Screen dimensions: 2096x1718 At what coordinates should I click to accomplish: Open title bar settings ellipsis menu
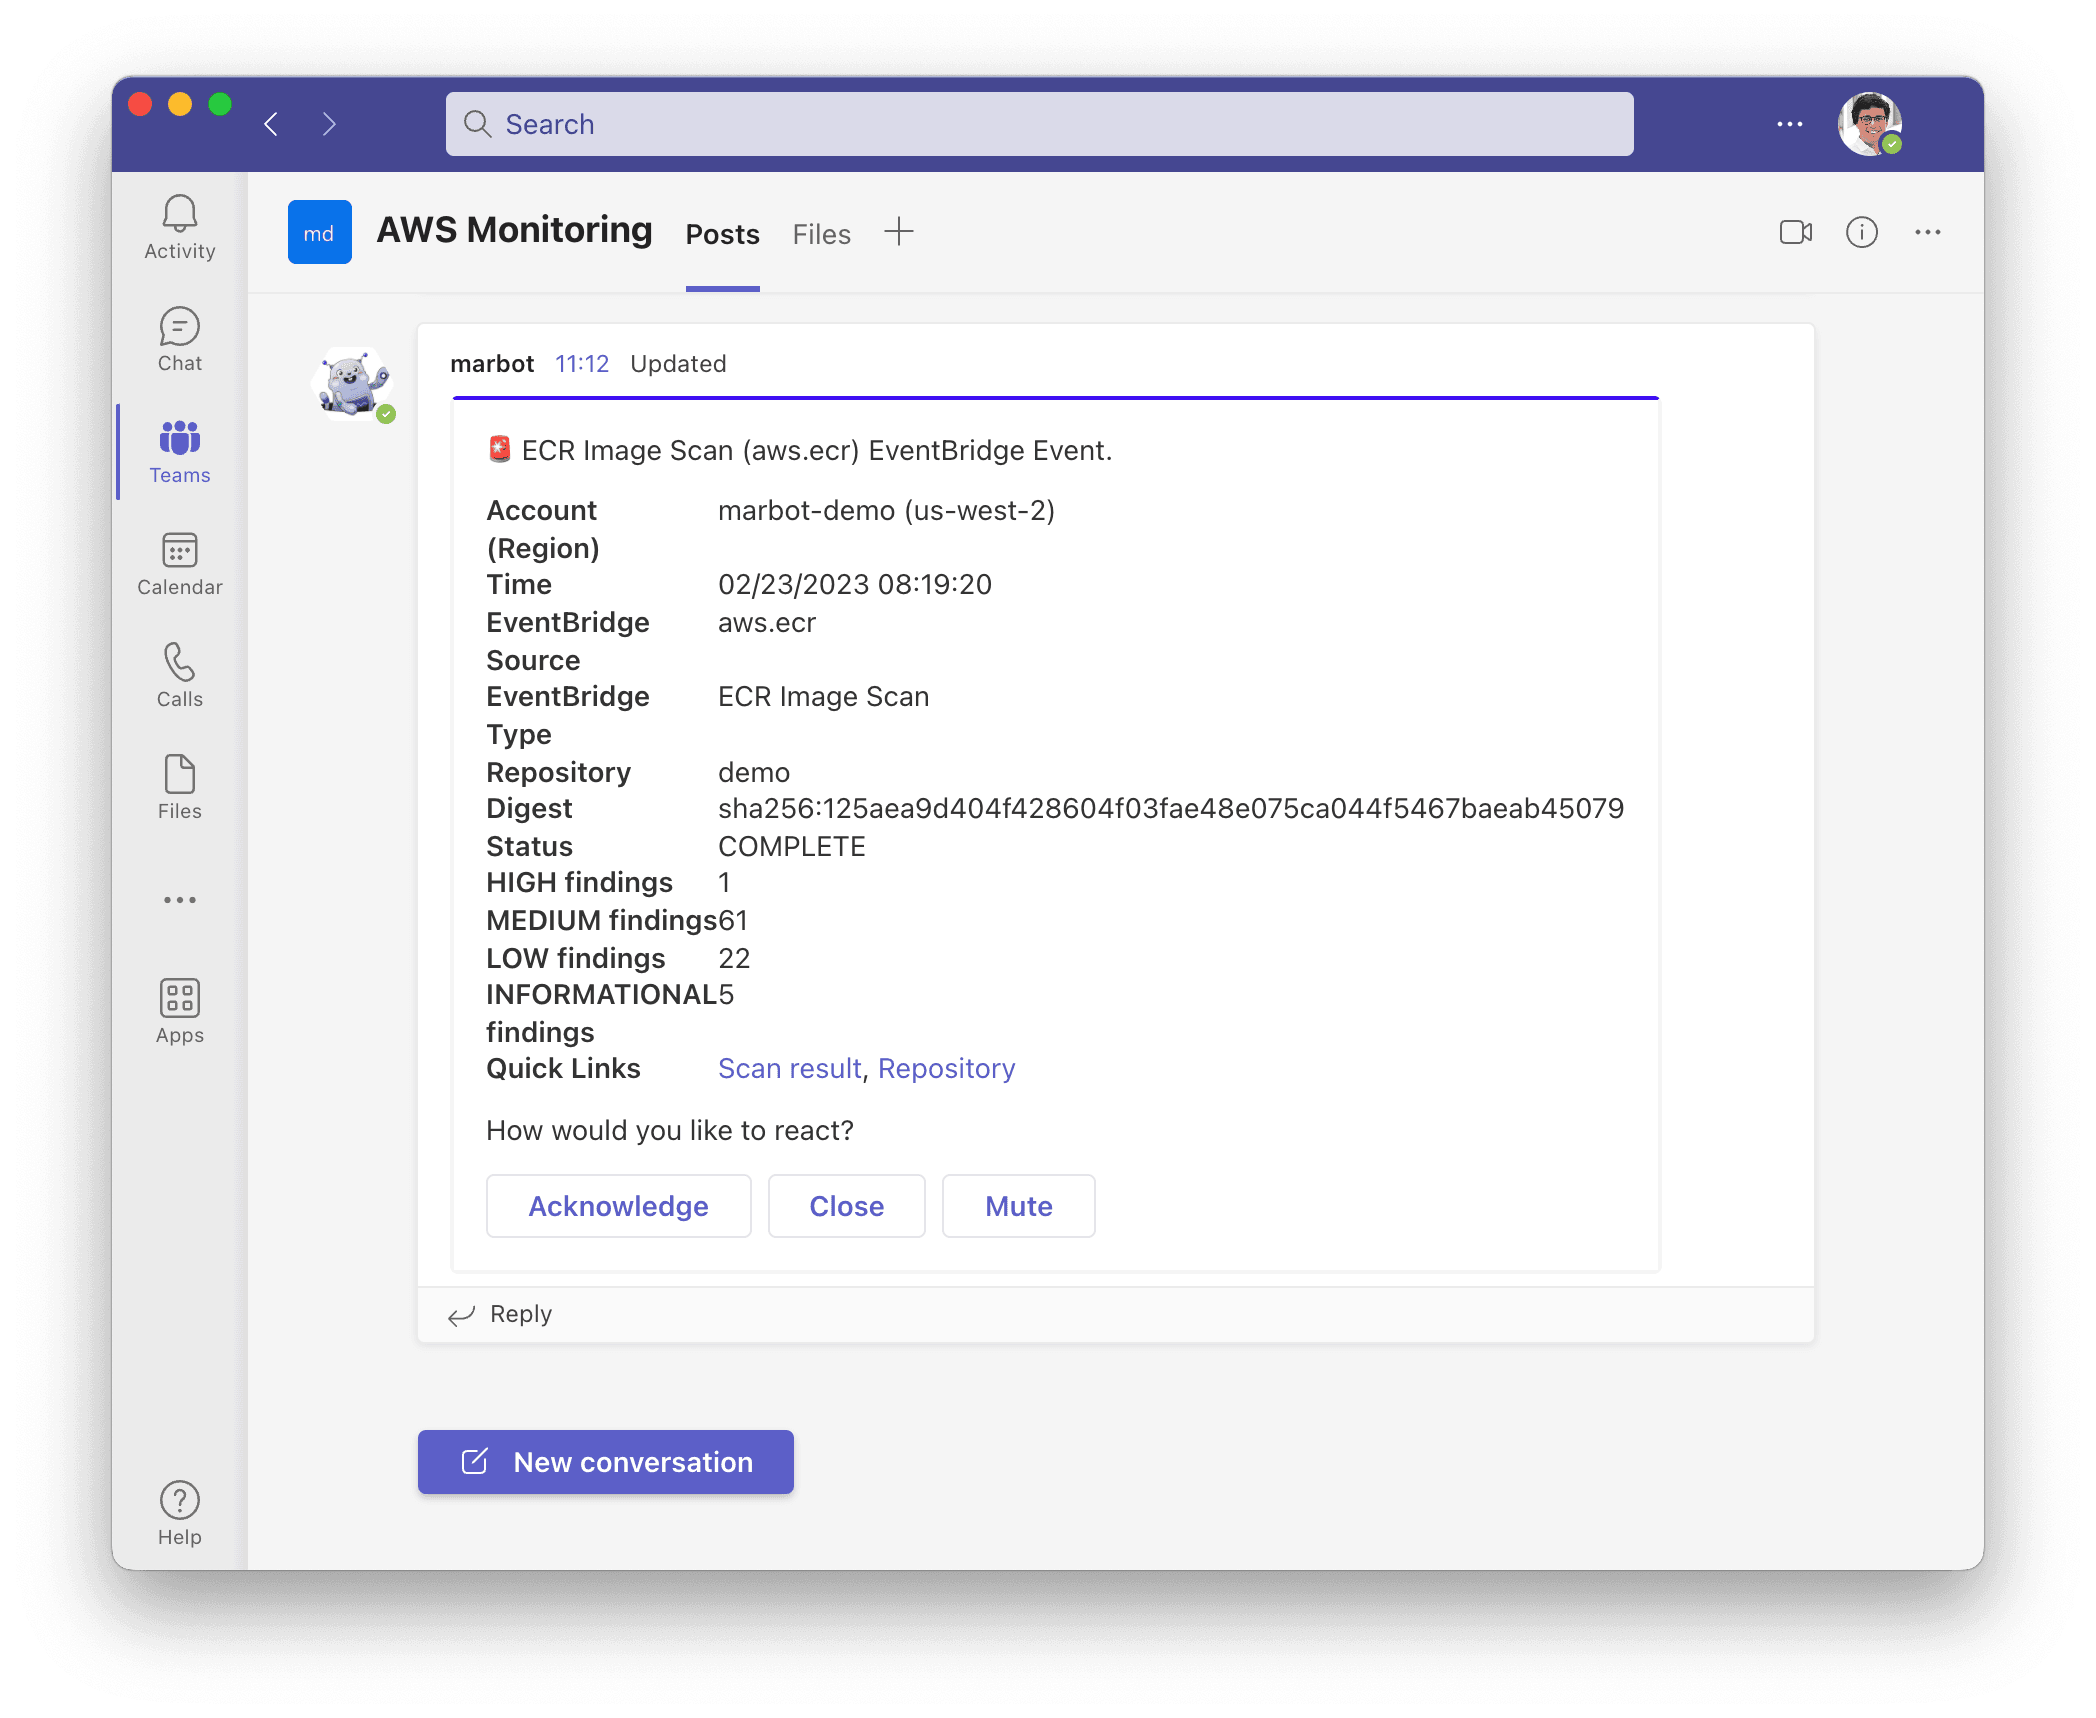click(x=1790, y=124)
